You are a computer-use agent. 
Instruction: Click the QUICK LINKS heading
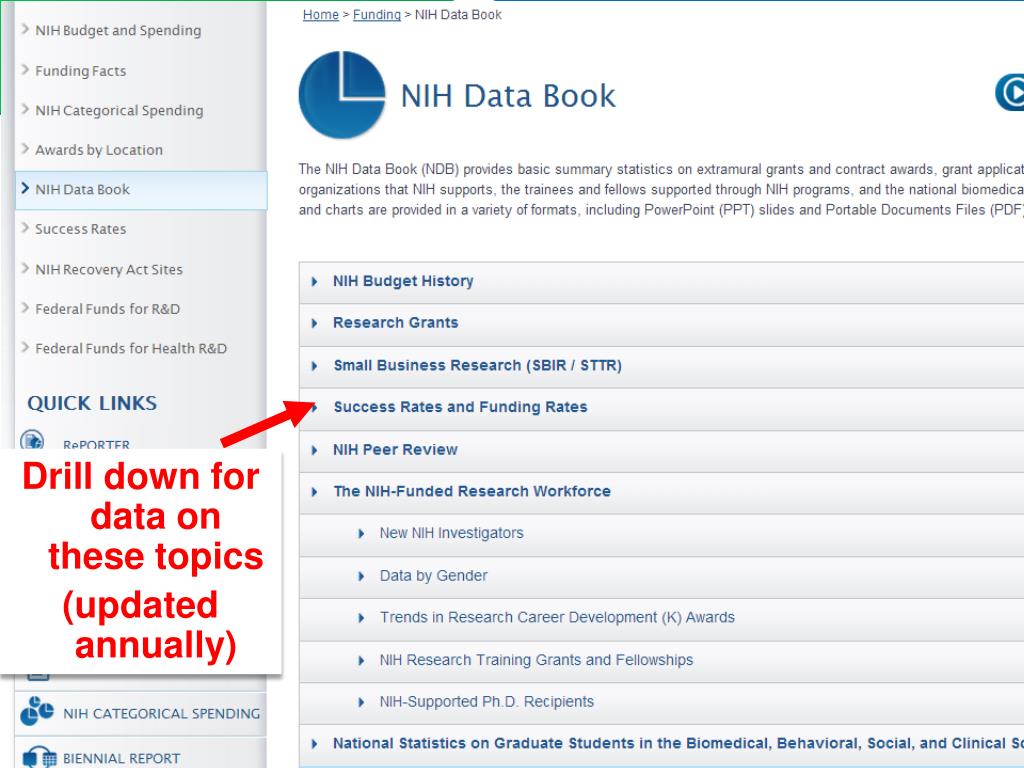click(92, 403)
